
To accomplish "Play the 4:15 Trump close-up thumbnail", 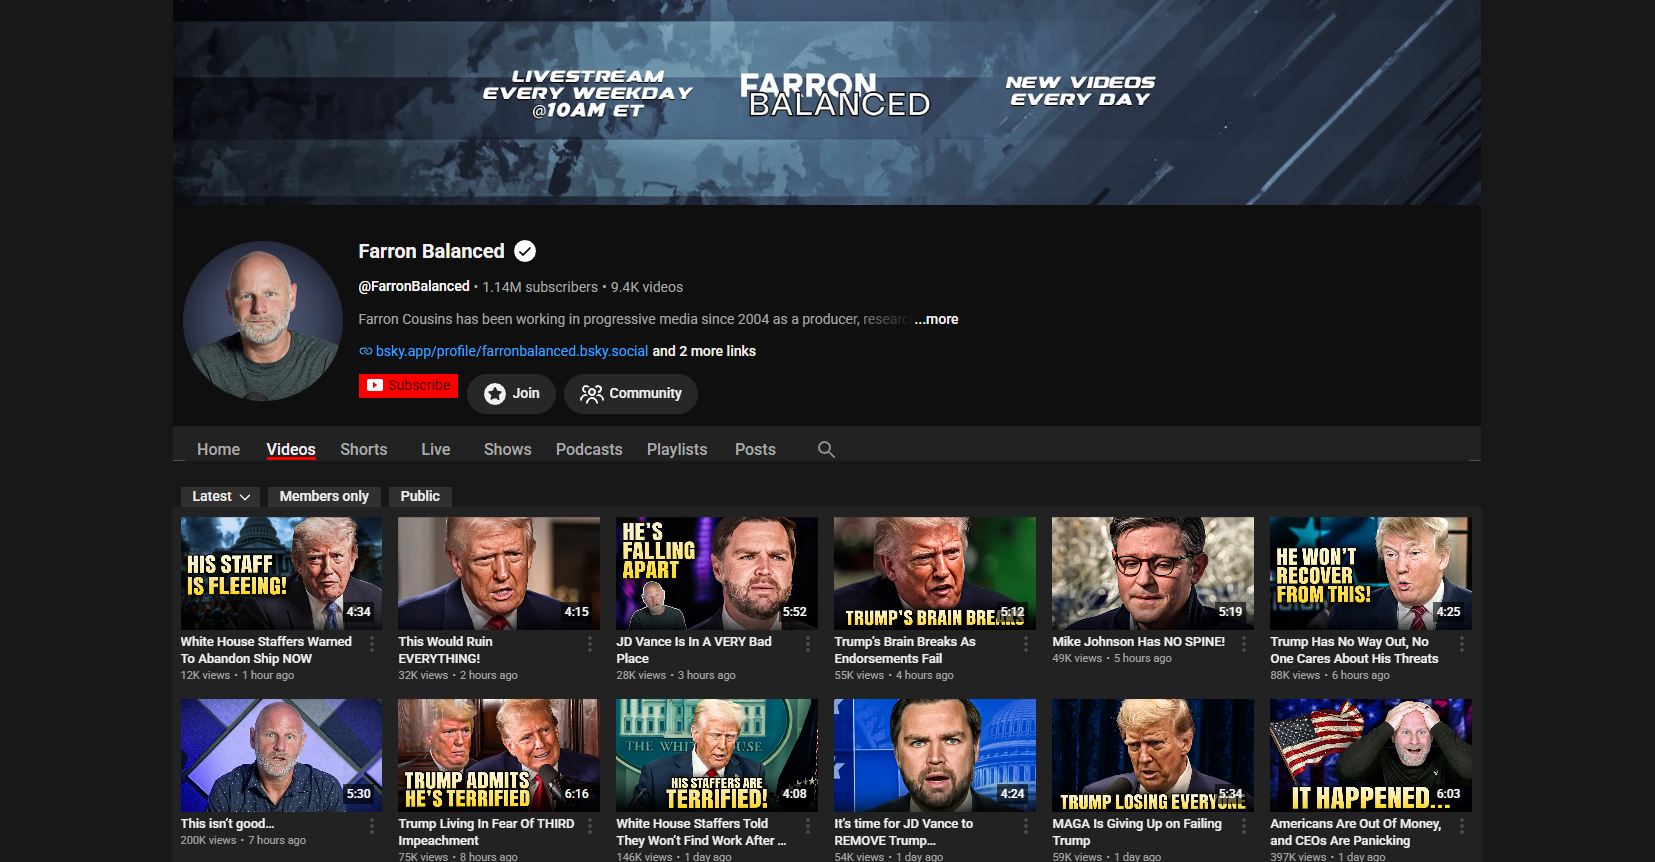I will 499,573.
